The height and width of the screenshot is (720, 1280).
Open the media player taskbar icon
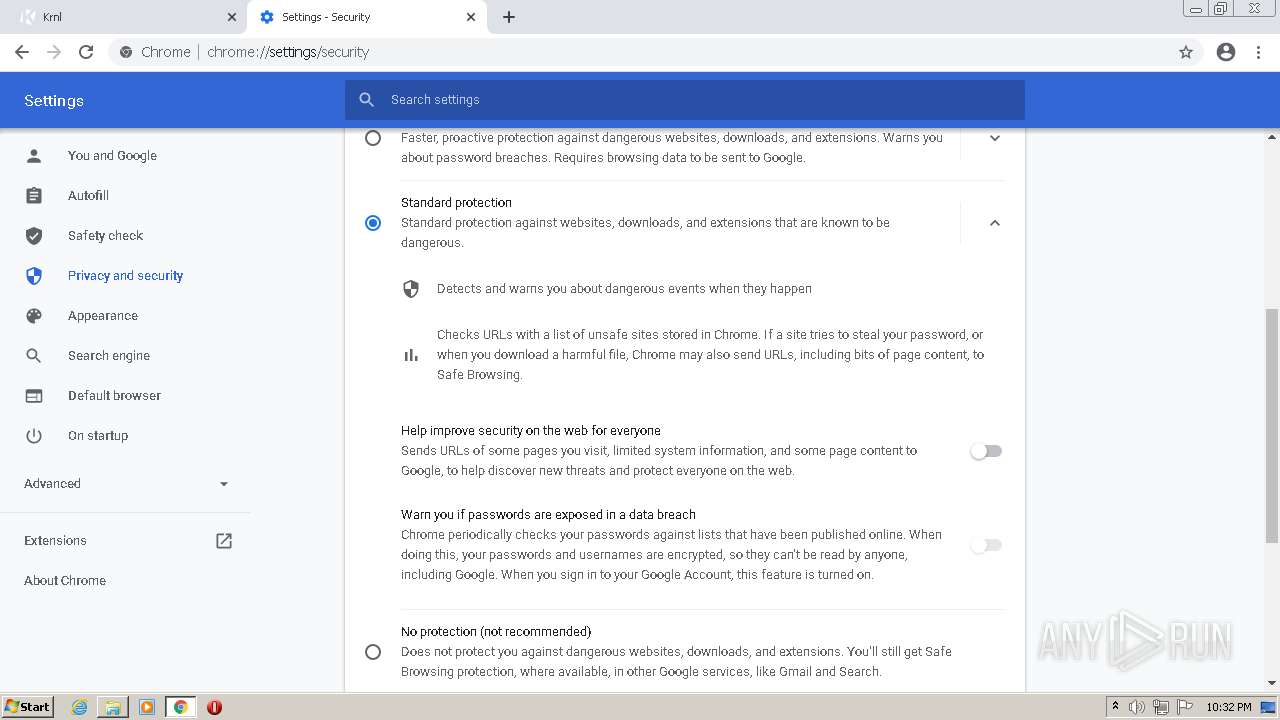[x=147, y=707]
